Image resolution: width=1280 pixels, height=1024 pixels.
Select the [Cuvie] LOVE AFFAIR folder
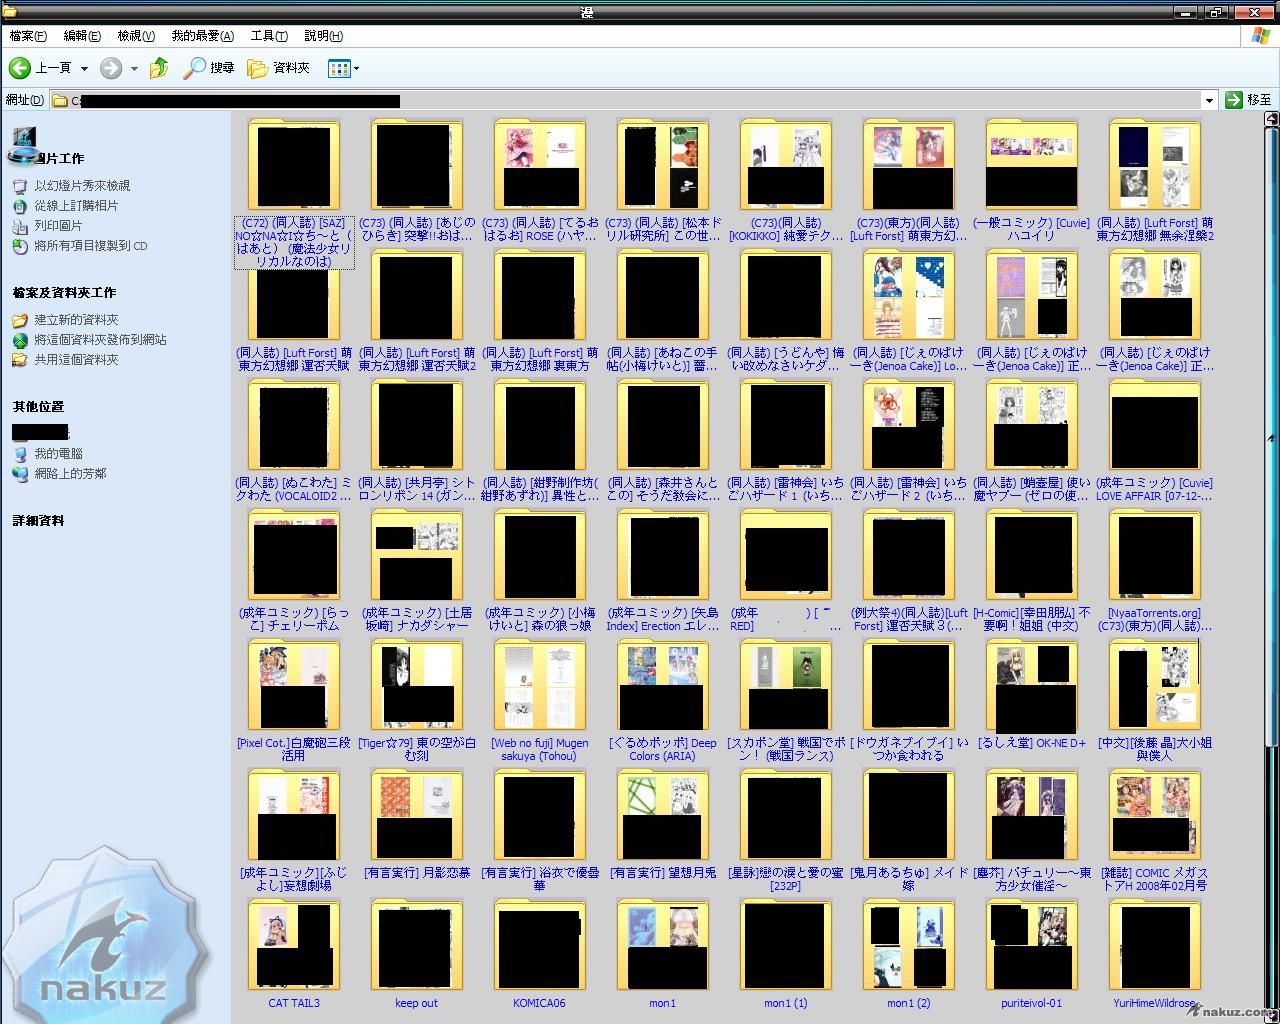click(1154, 440)
